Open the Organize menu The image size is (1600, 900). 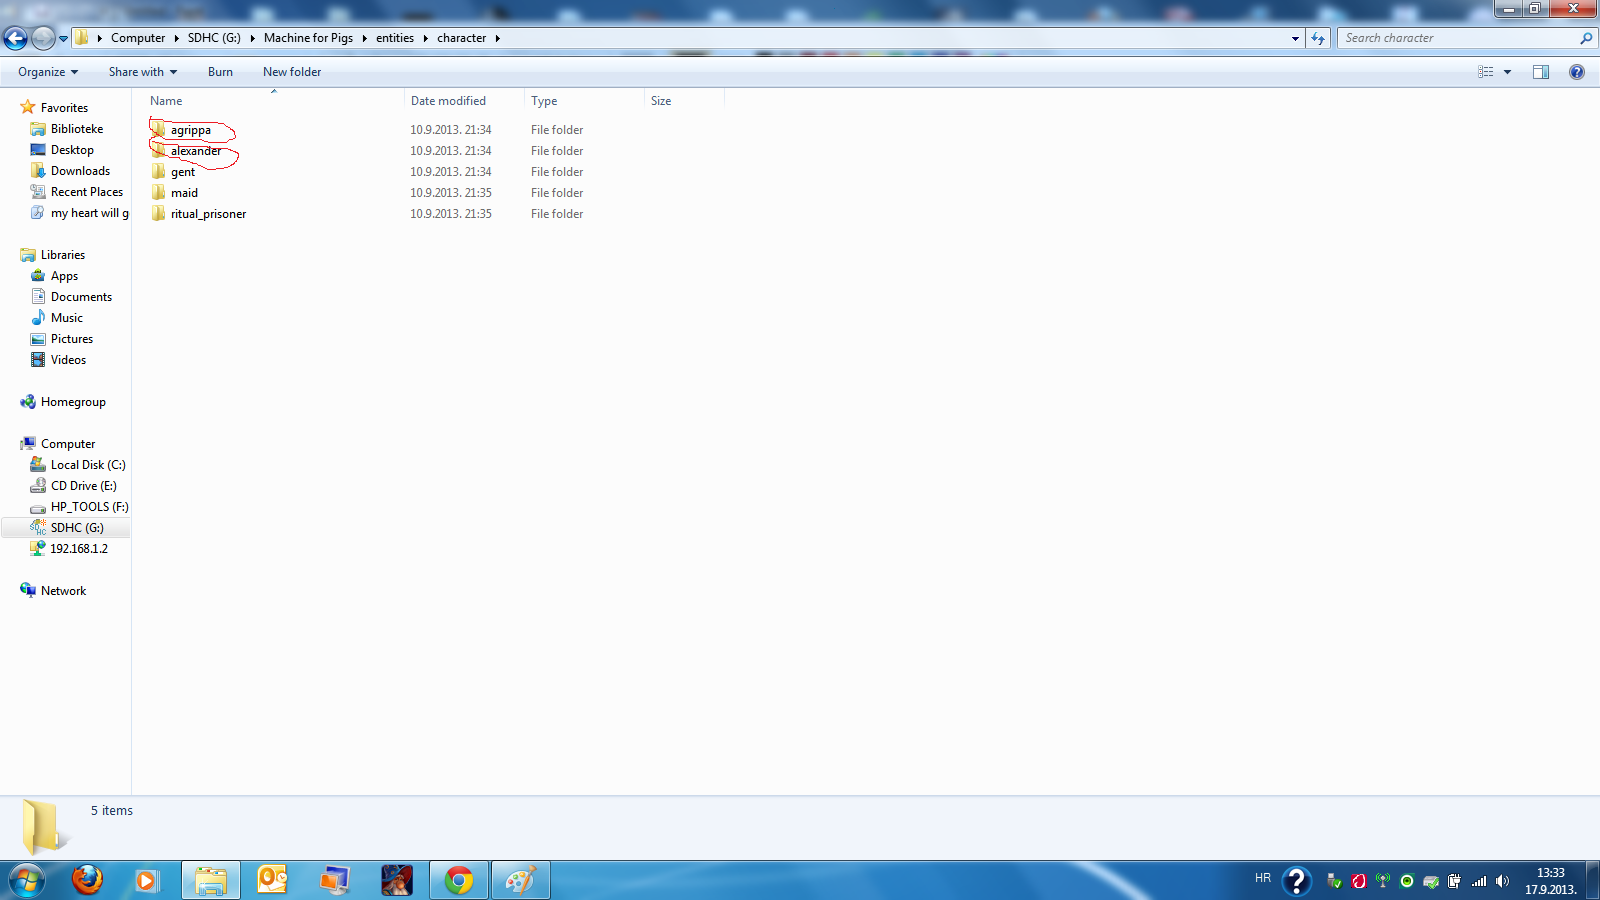tap(48, 72)
